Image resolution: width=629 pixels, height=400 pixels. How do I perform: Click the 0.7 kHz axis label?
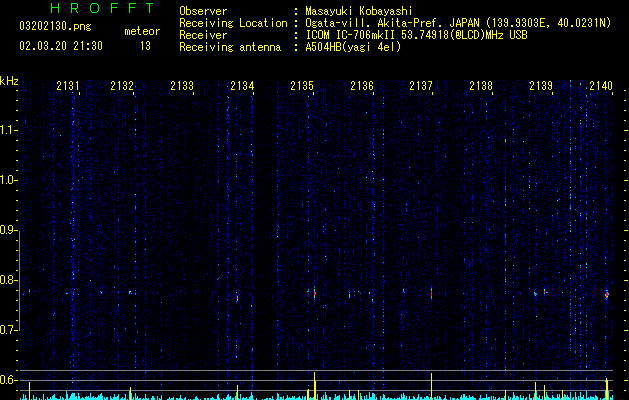pos(8,330)
